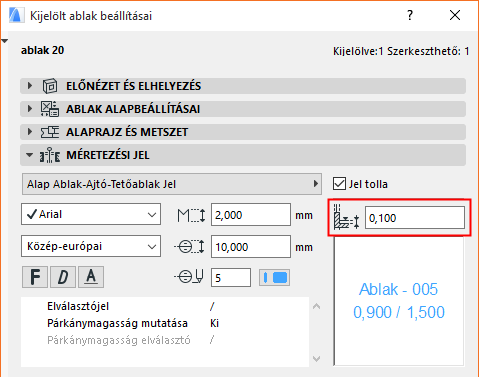Open the Alap Ablak-Ajtó-Tetőablak Jel selector
This screenshot has width=479, height=377.
[172, 184]
